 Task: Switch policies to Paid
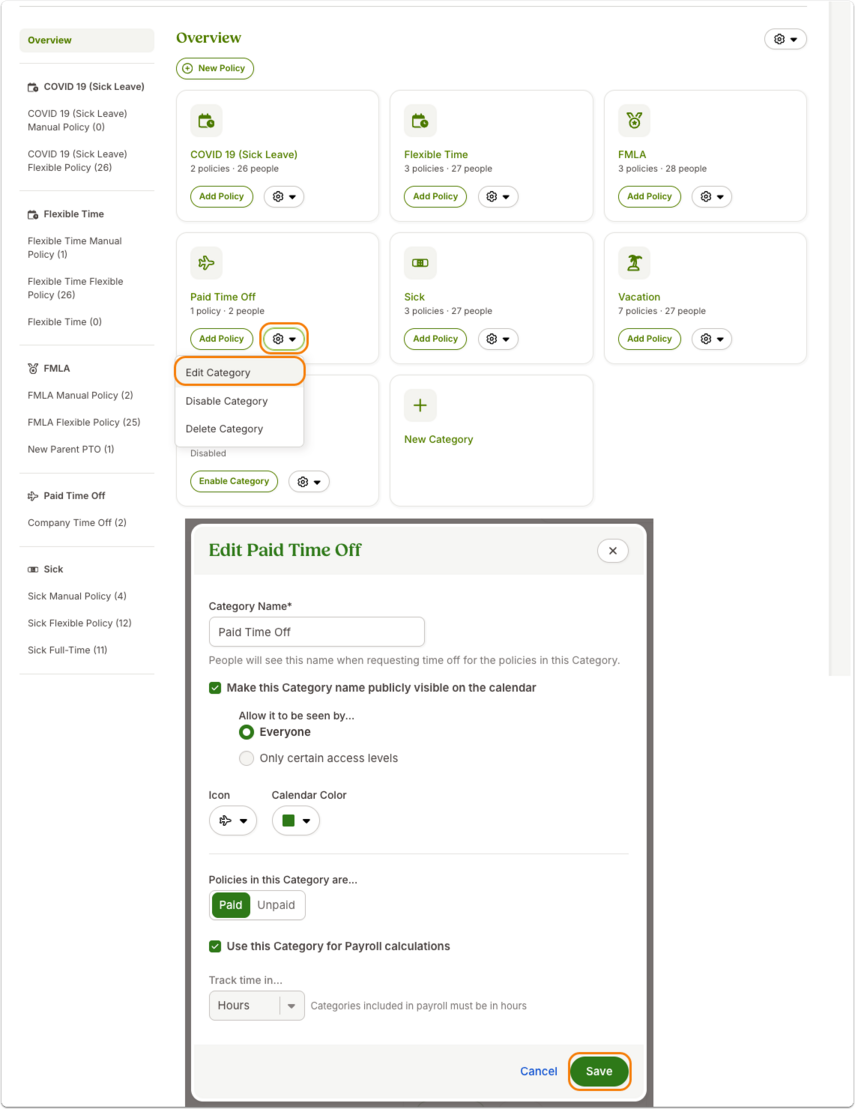point(231,905)
